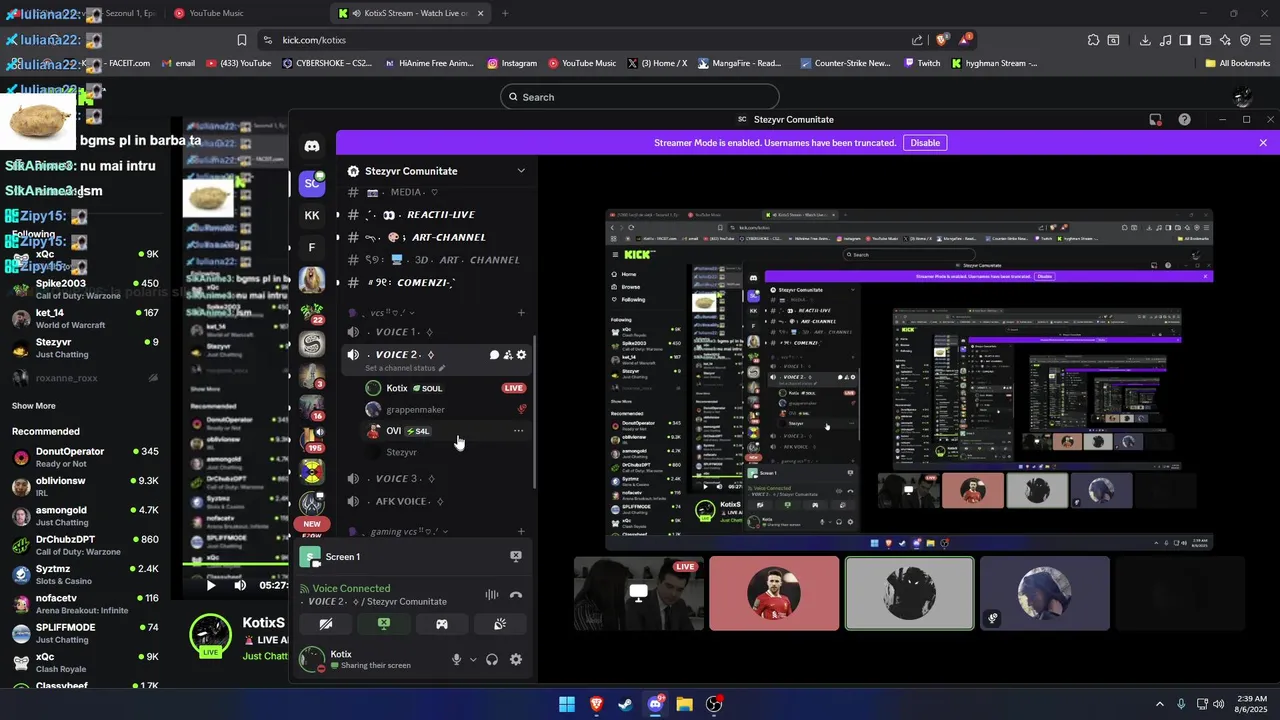The width and height of the screenshot is (1280, 720).
Task: Toggle noise suppression next to Voice Connected
Action: click(x=492, y=595)
